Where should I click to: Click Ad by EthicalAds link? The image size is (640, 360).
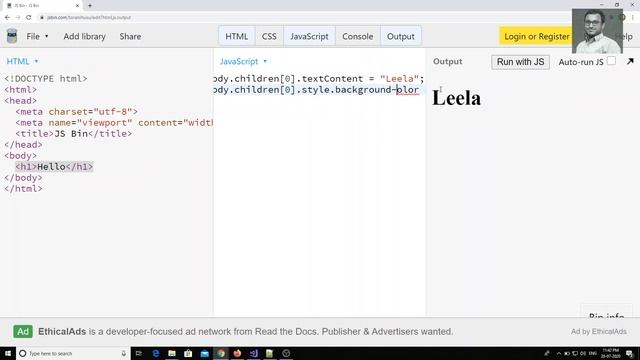[598, 331]
